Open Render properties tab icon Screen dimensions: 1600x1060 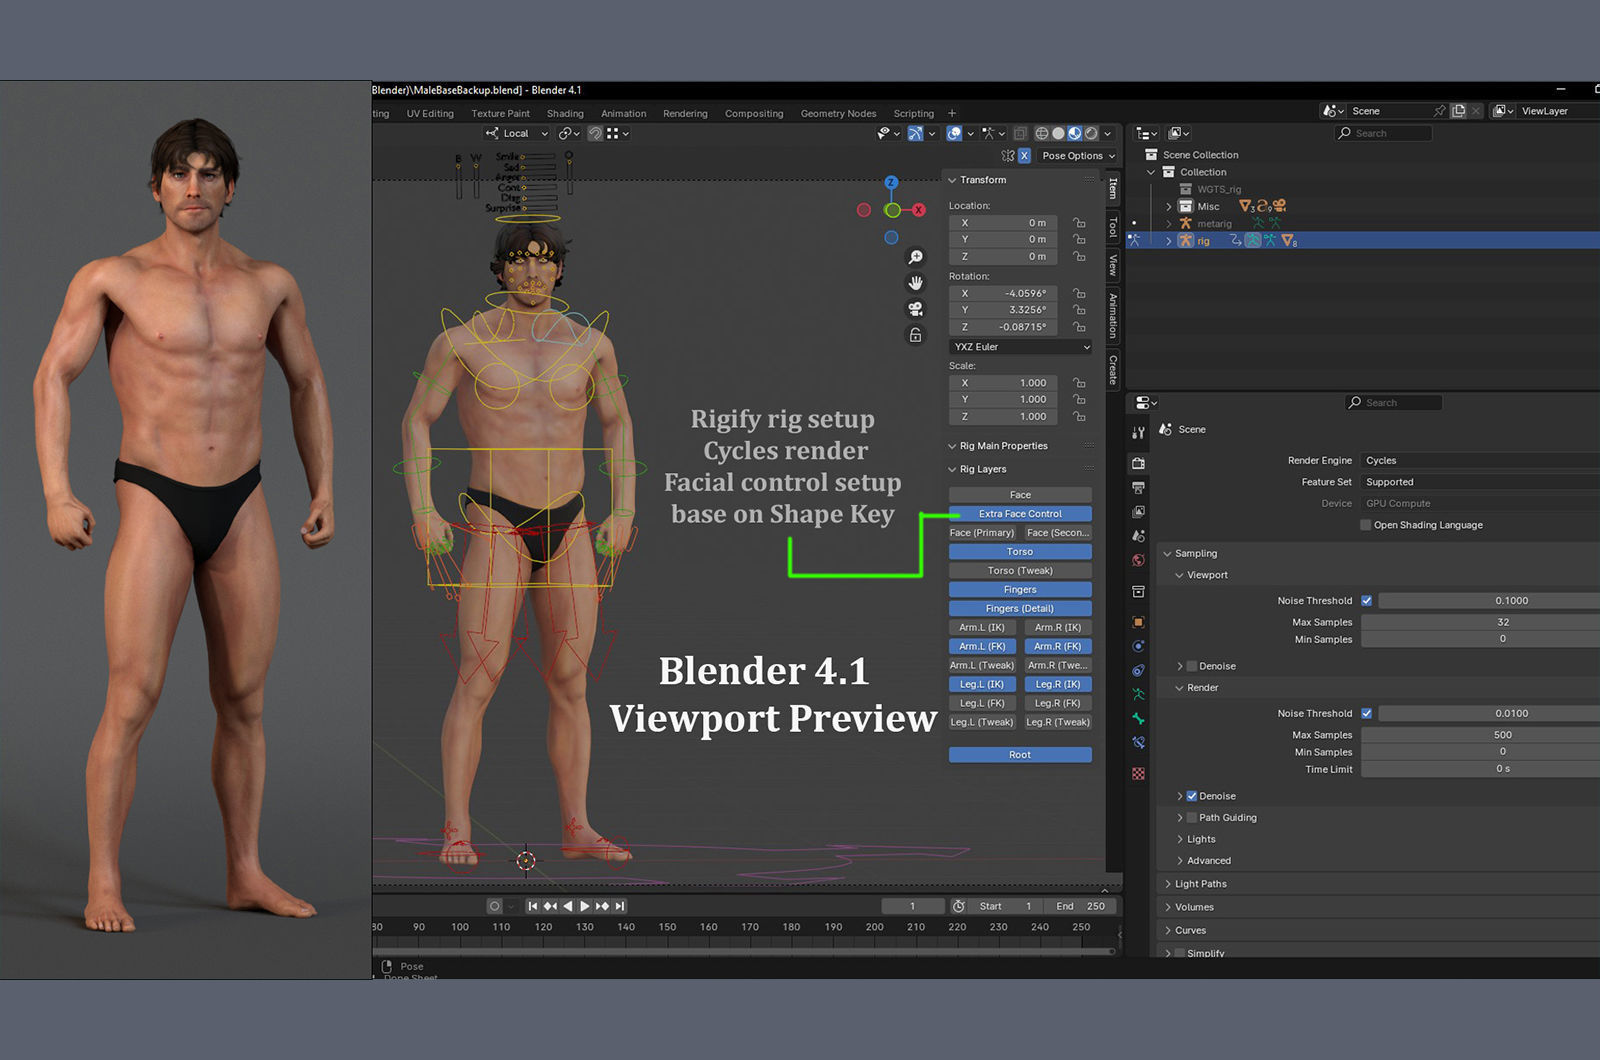click(1138, 463)
